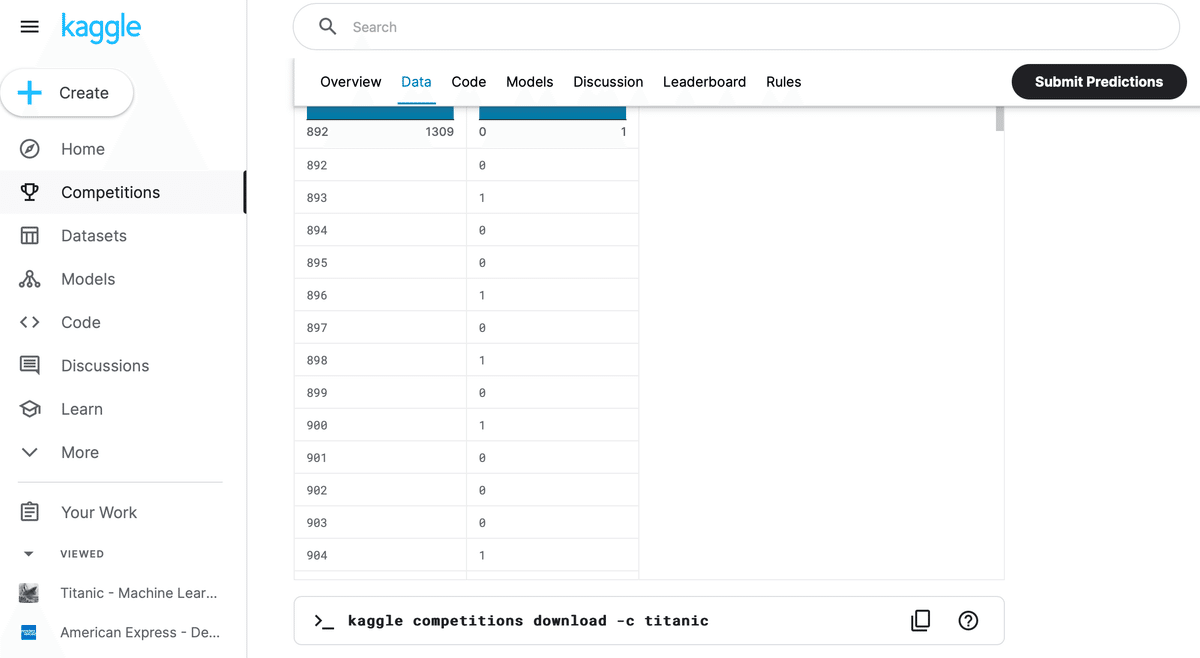Copy the kaggle competitions download command

pos(920,620)
